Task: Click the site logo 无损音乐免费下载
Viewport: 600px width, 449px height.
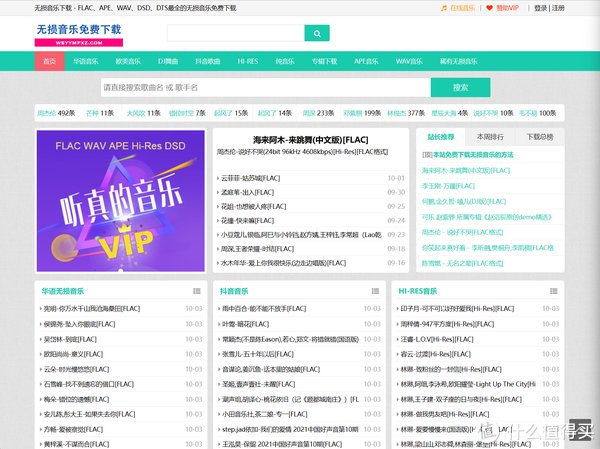Action: coord(79,34)
